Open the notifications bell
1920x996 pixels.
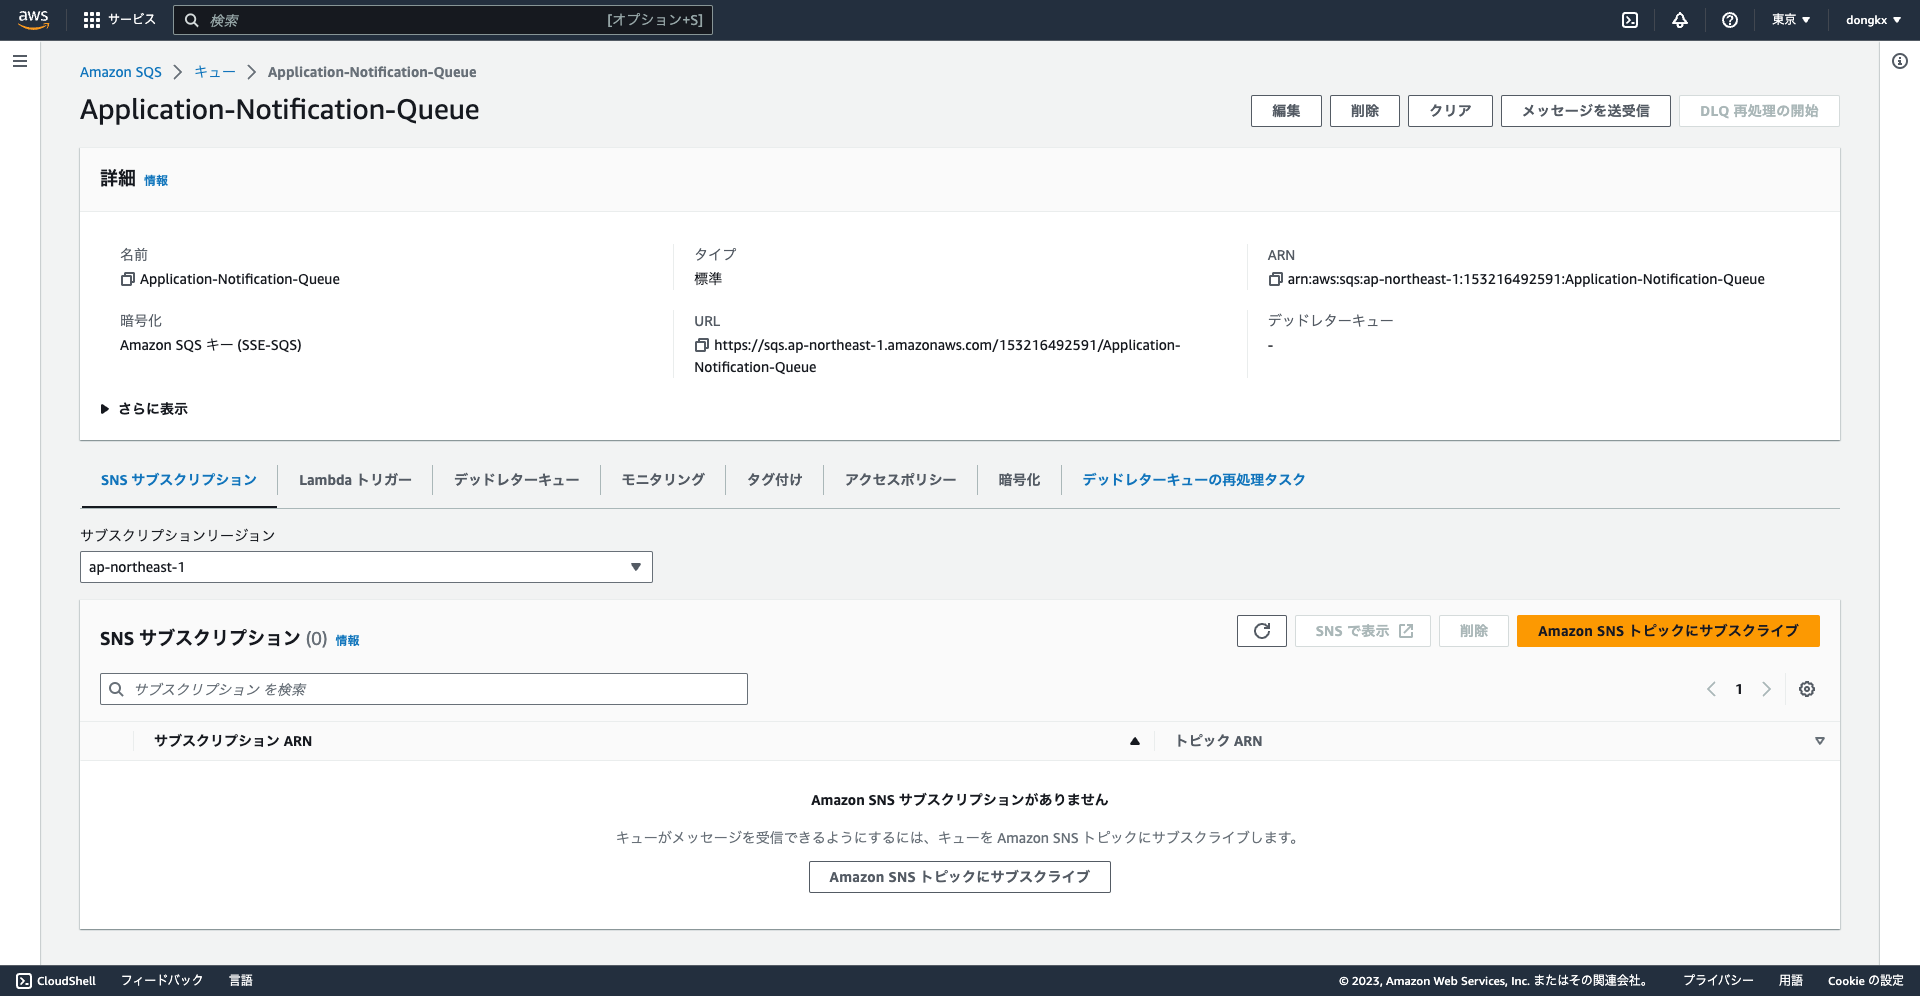click(1680, 20)
